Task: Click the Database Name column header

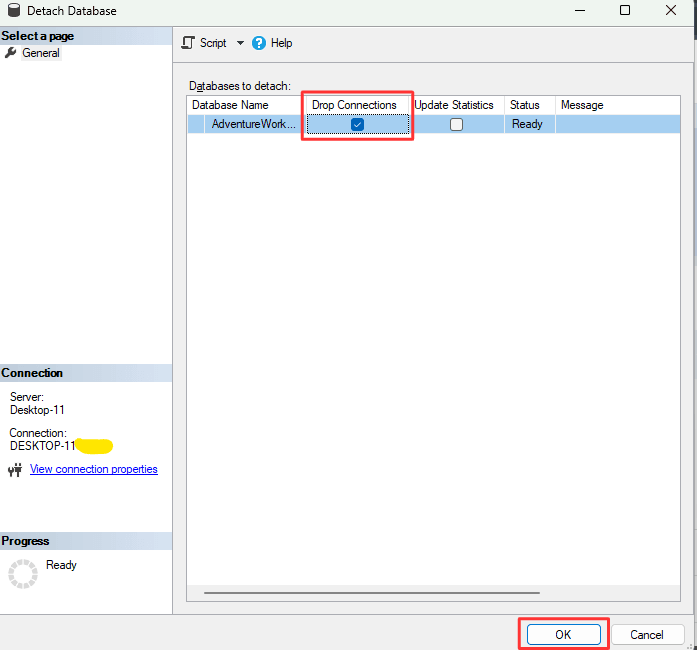Action: pyautogui.click(x=230, y=105)
